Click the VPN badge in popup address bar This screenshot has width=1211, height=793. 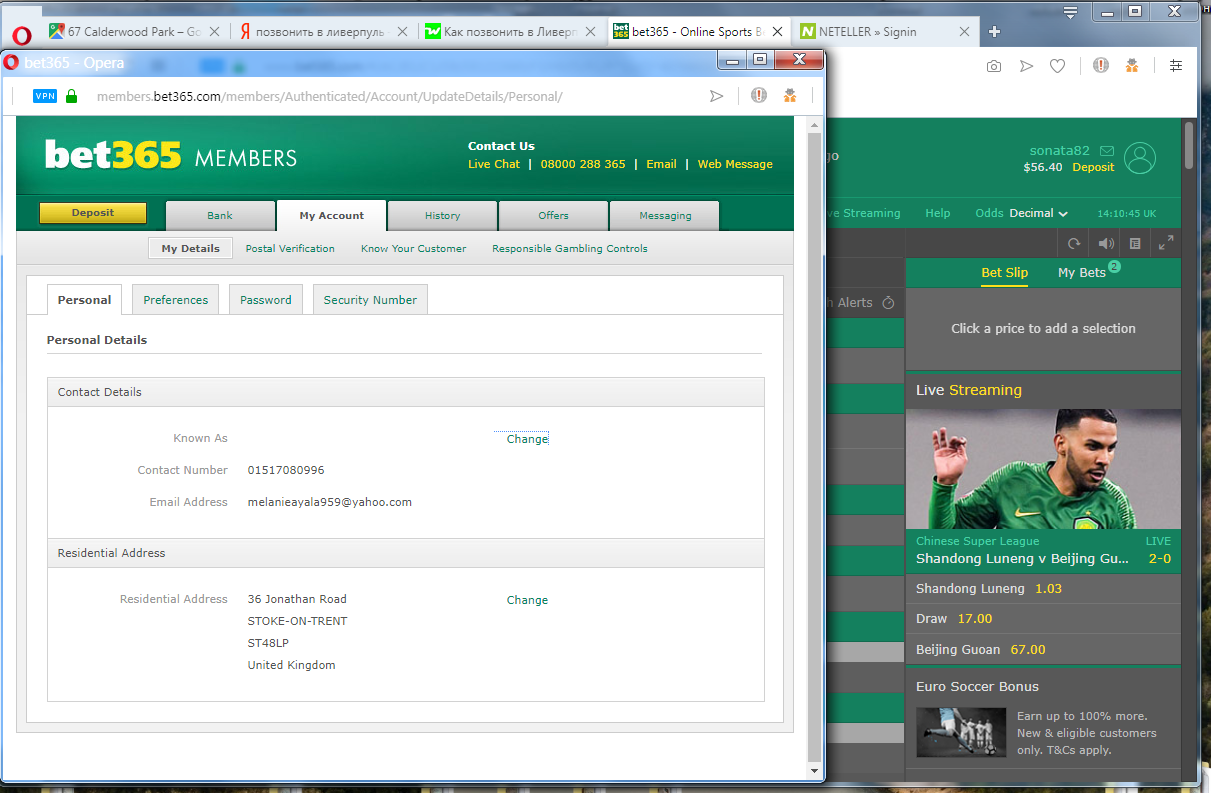(x=45, y=96)
